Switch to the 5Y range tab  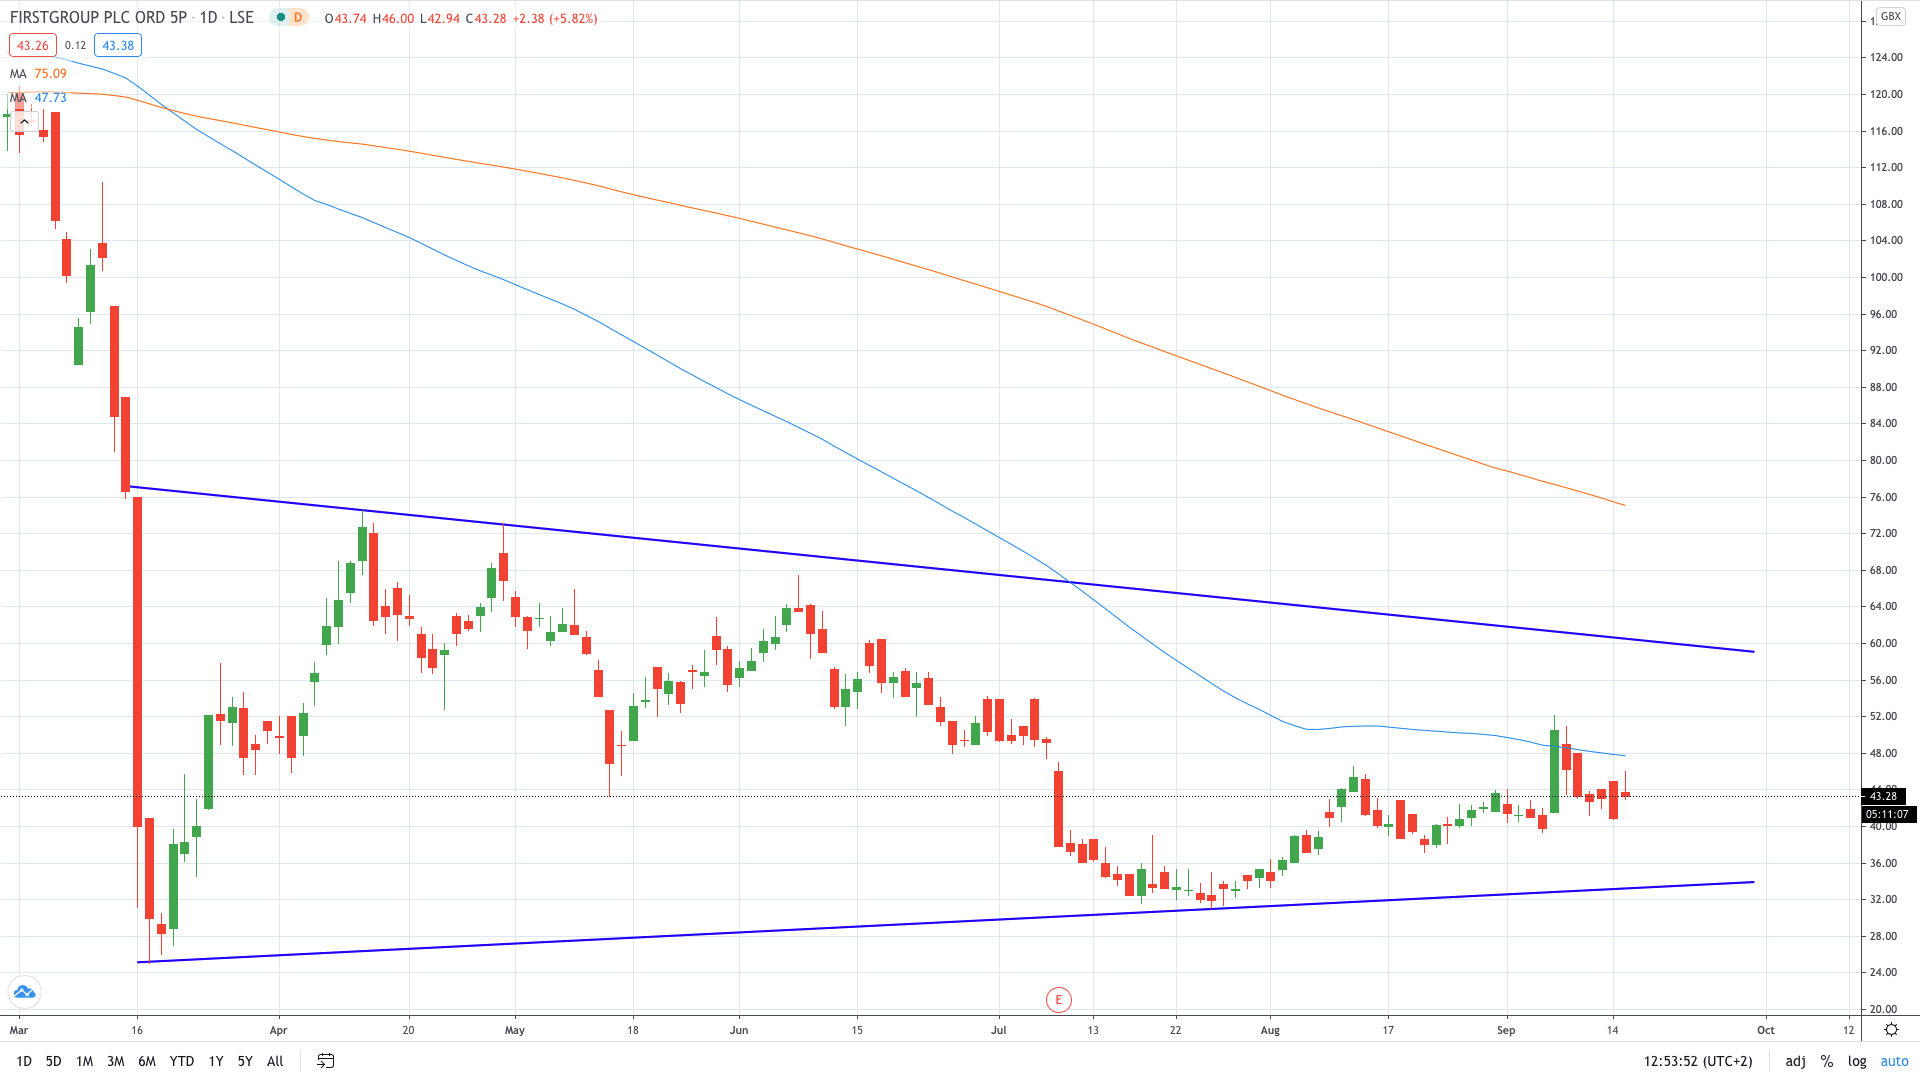point(244,1061)
